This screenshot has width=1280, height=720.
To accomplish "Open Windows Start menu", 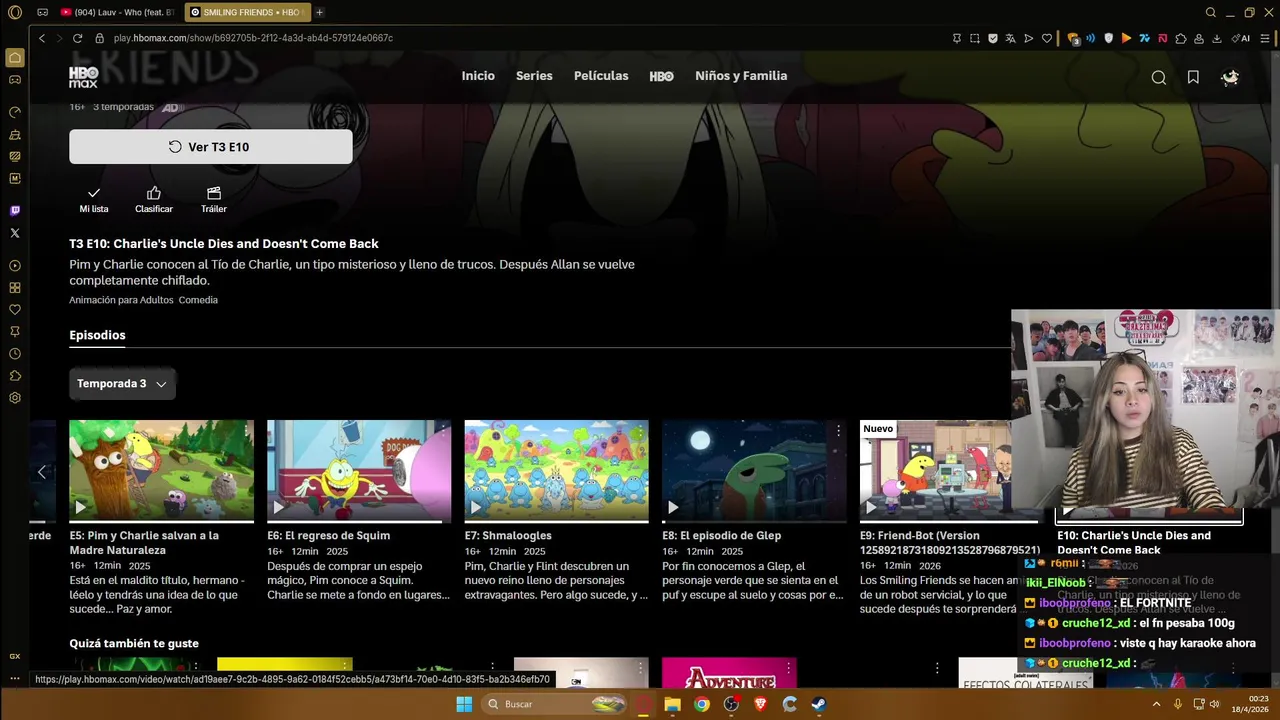I will [x=464, y=704].
